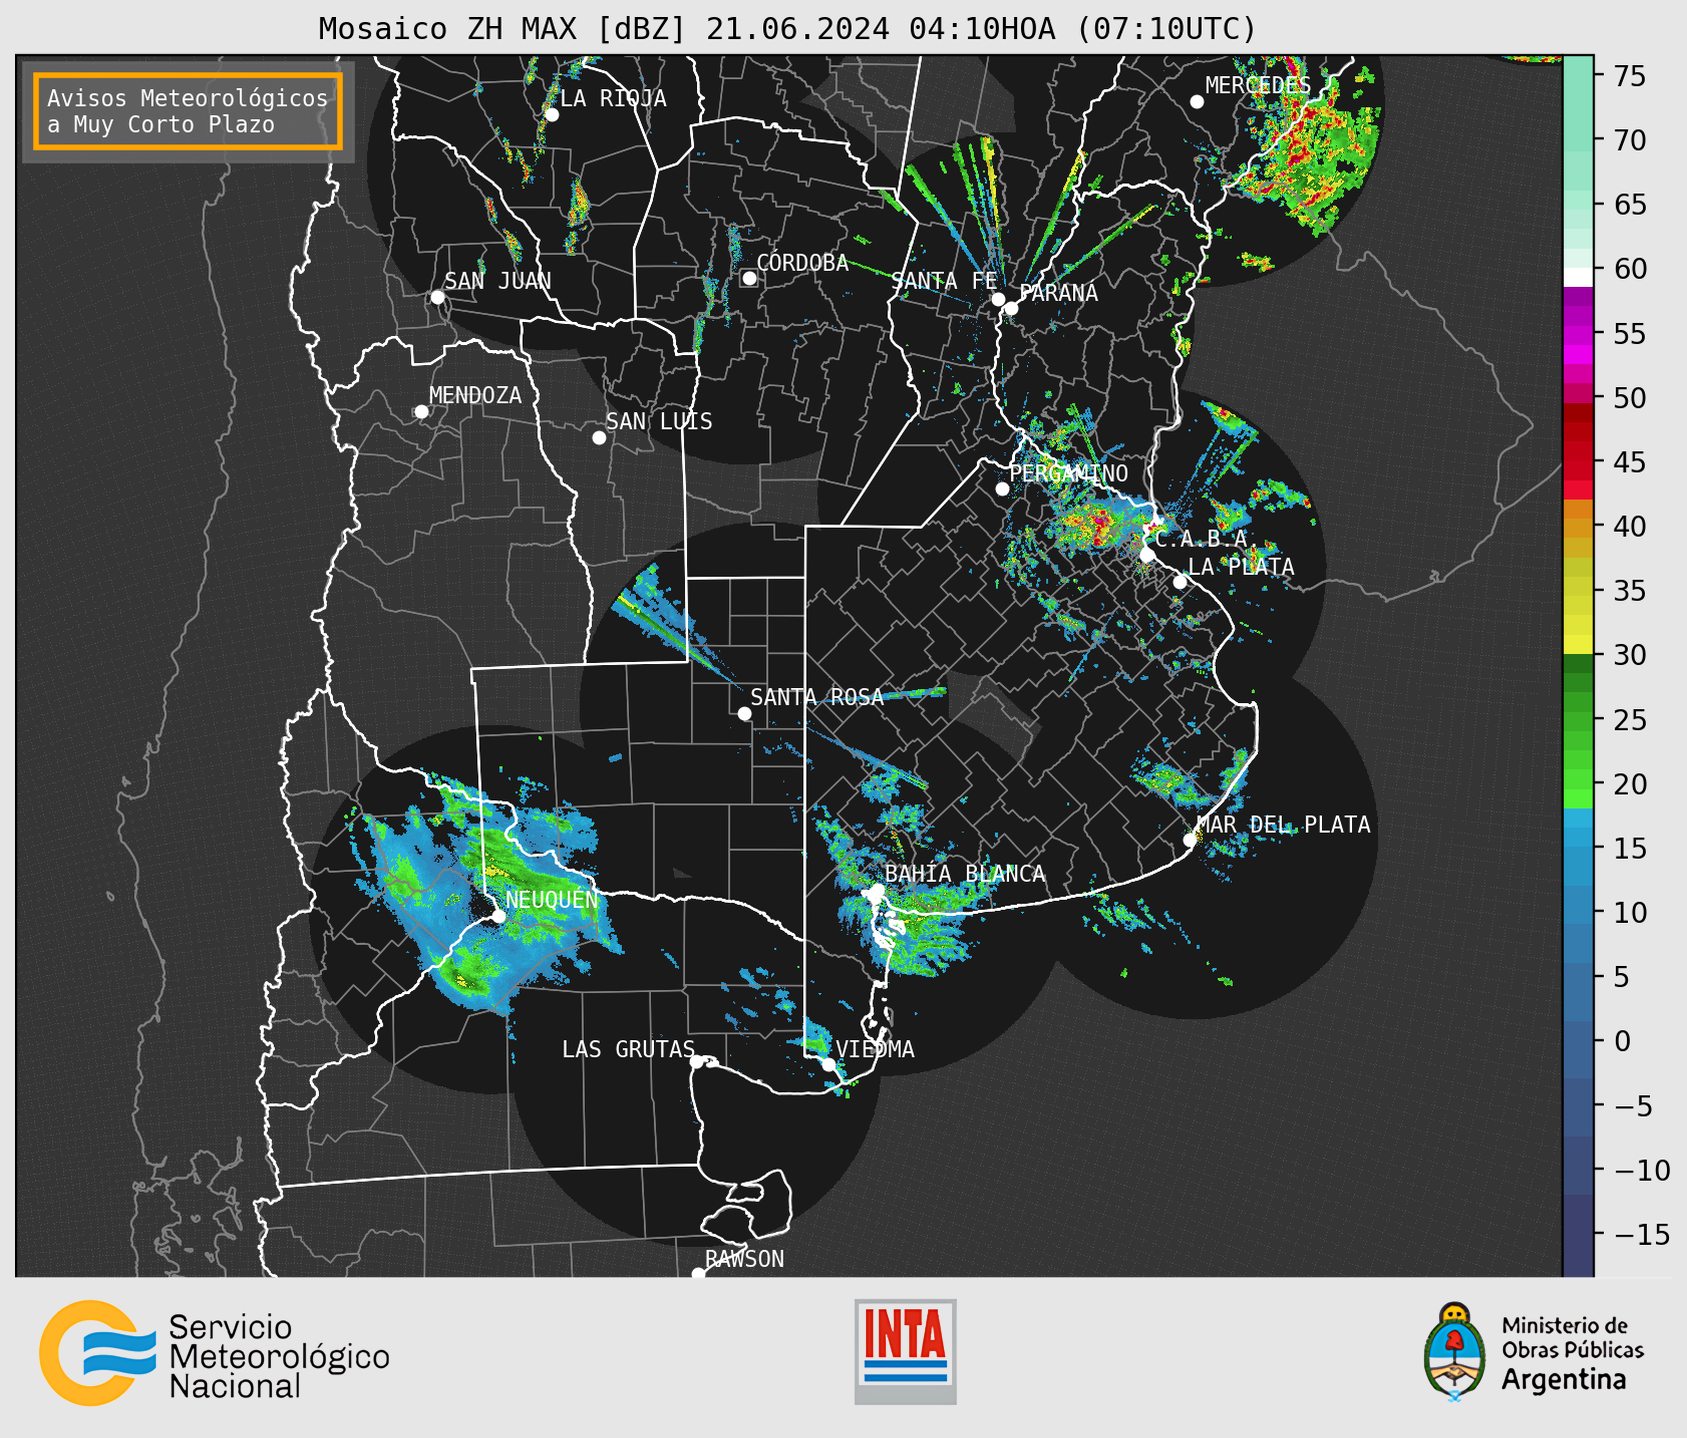The image size is (1687, 1438).
Task: Click the NEUQUÉN map label
Action: pos(552,899)
